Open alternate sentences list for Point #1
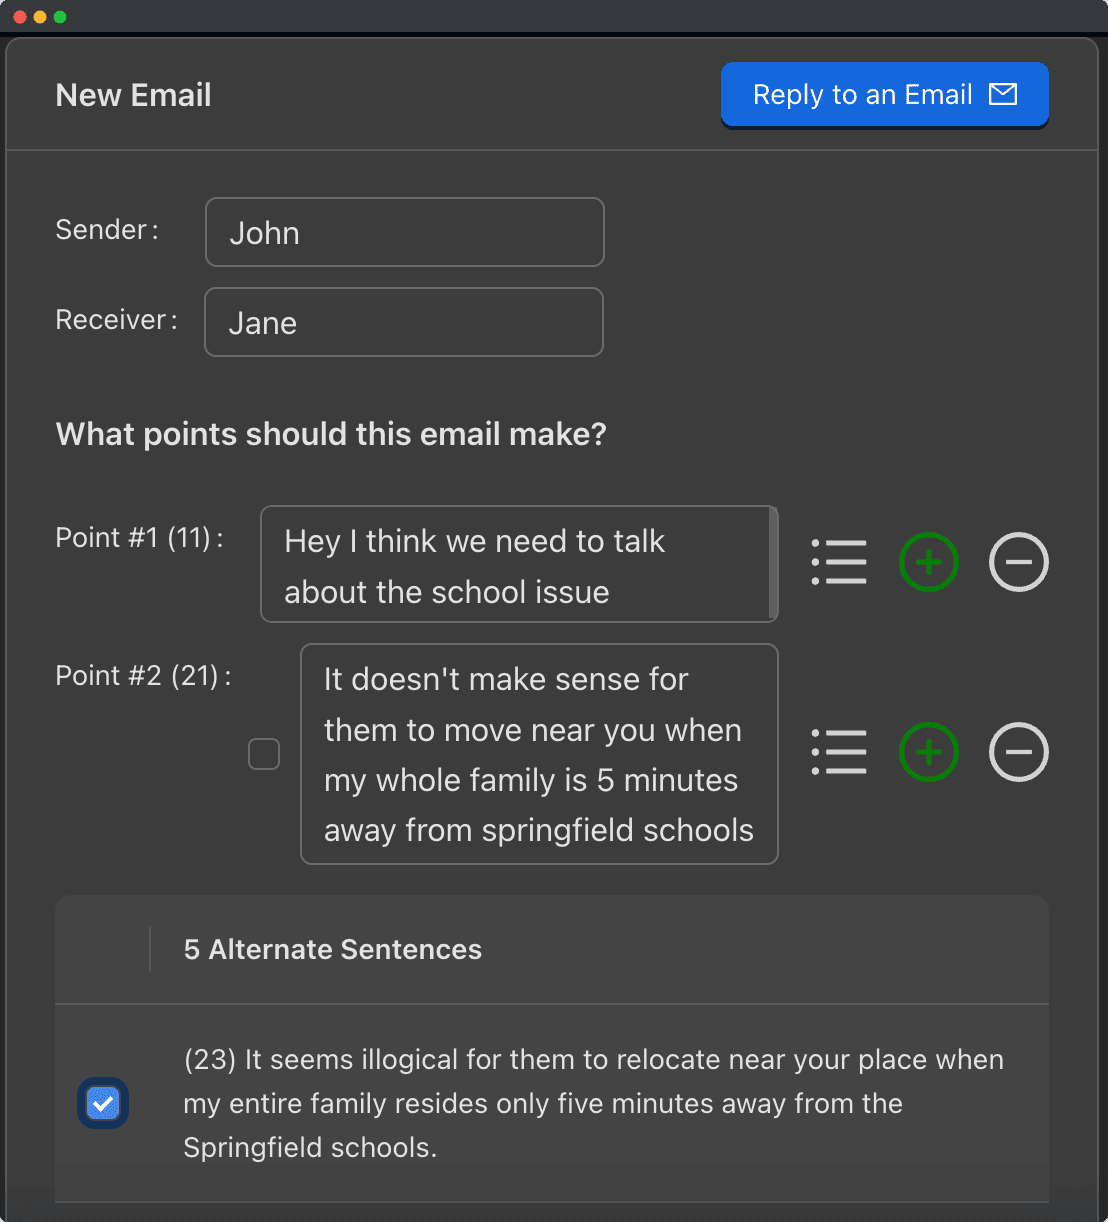Viewport: 1108px width, 1222px height. (839, 562)
